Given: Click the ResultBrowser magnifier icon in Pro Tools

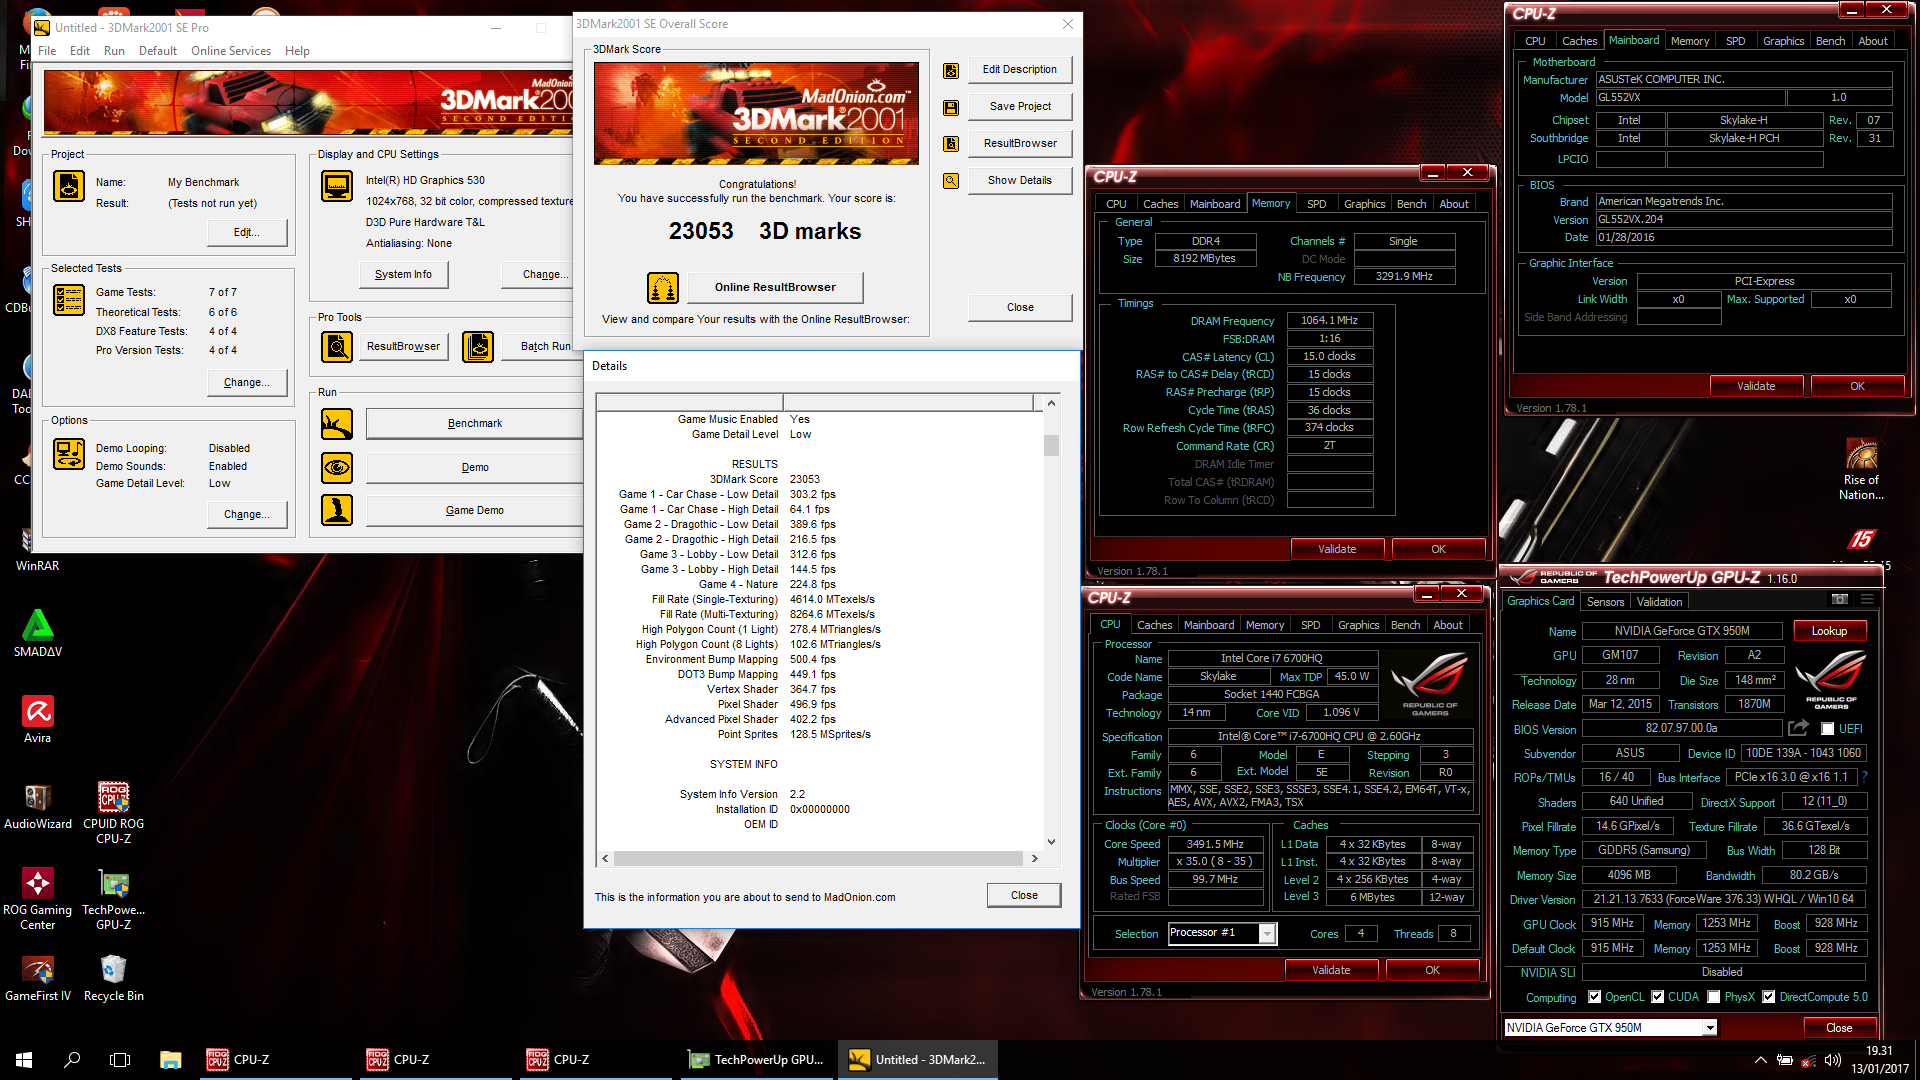Looking at the screenshot, I should [337, 347].
